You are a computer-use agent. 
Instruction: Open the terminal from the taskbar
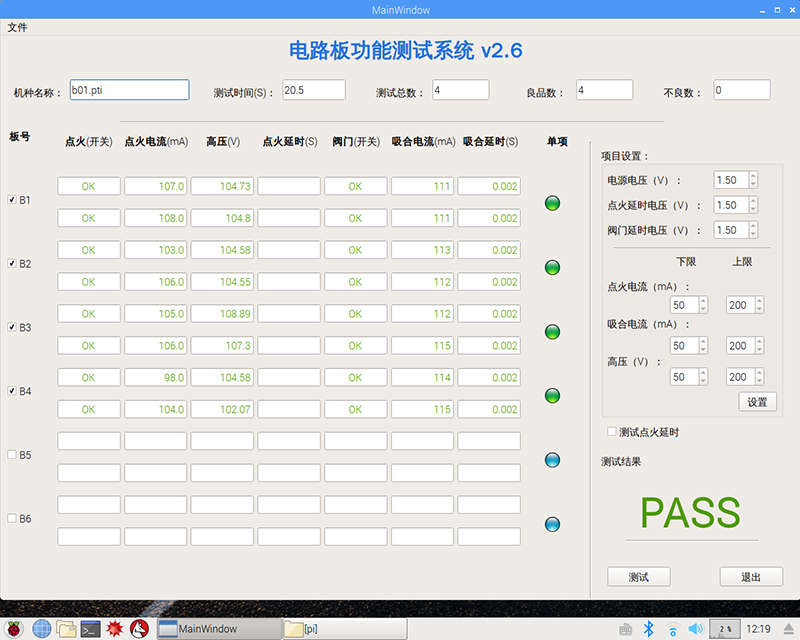(x=91, y=628)
